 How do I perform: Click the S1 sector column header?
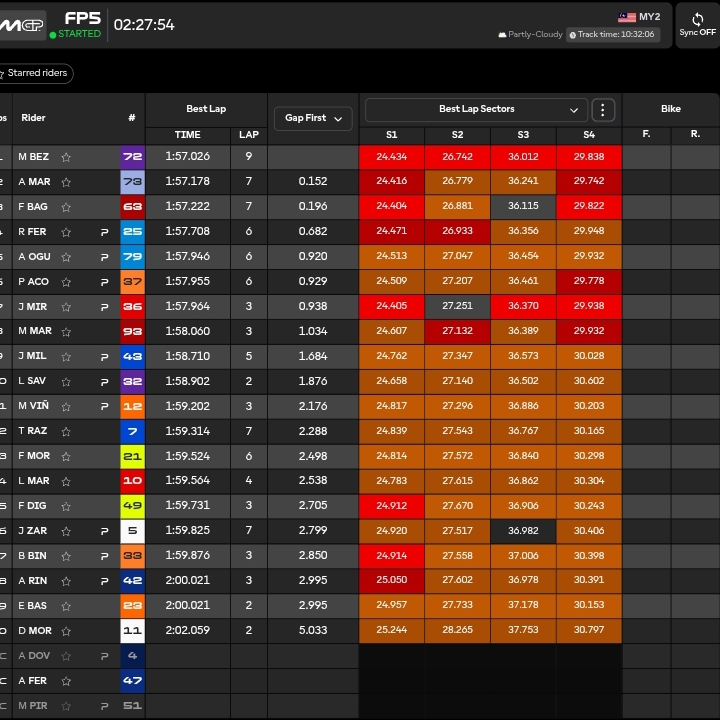(391, 135)
